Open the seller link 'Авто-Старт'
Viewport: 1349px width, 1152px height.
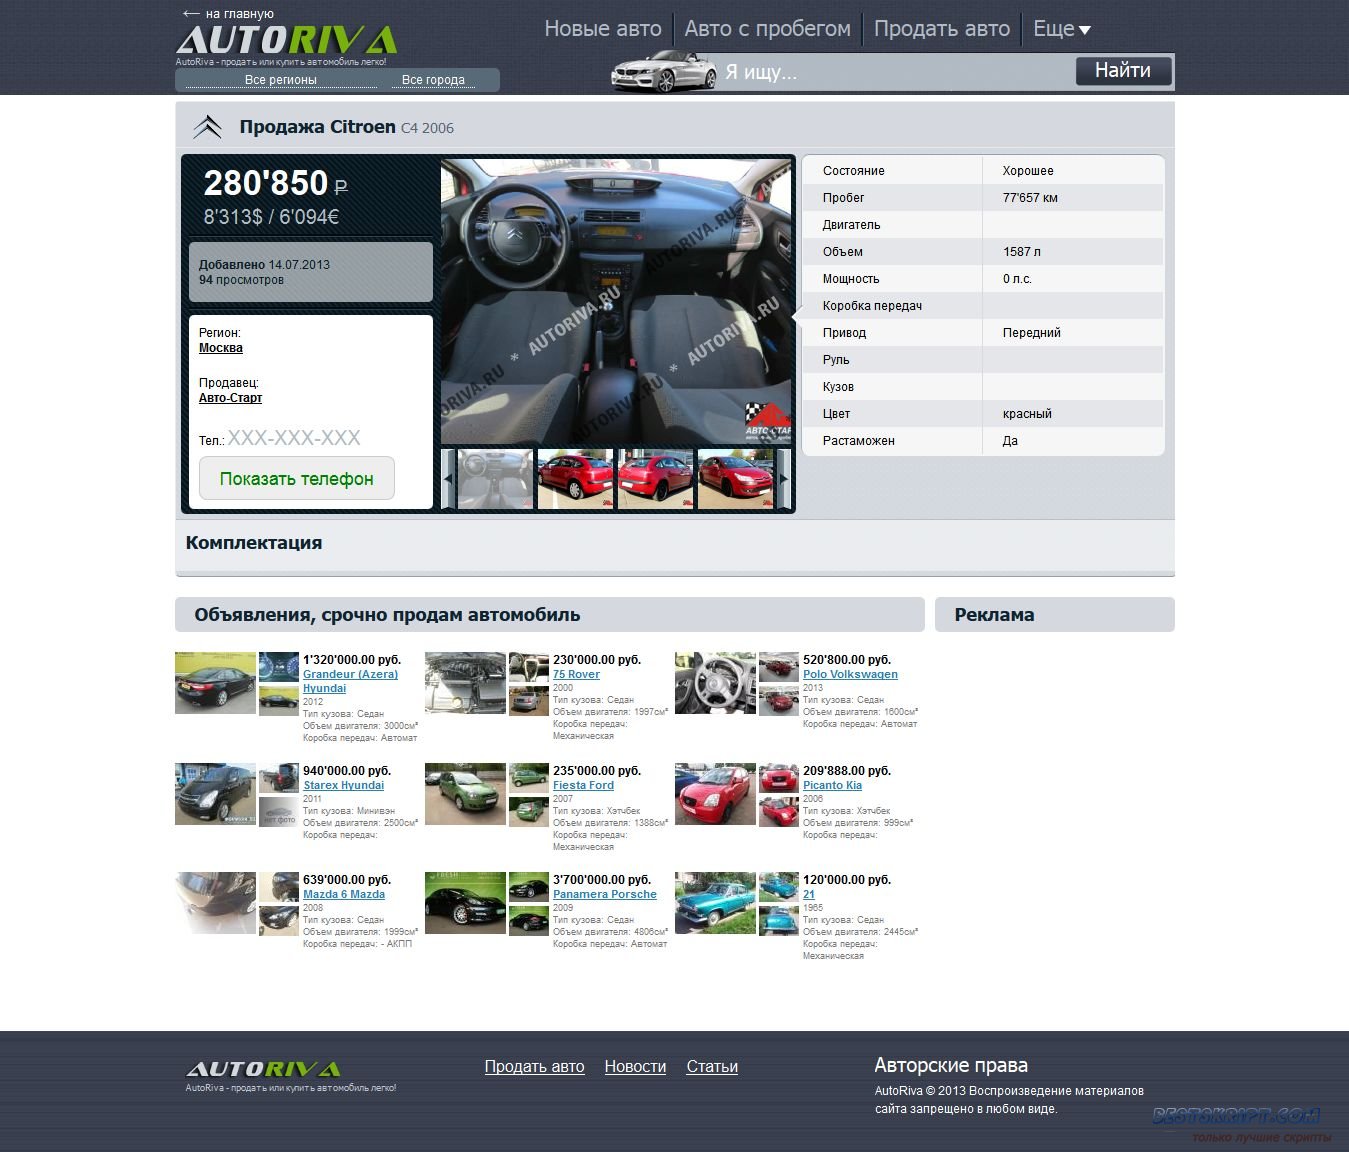click(x=231, y=398)
